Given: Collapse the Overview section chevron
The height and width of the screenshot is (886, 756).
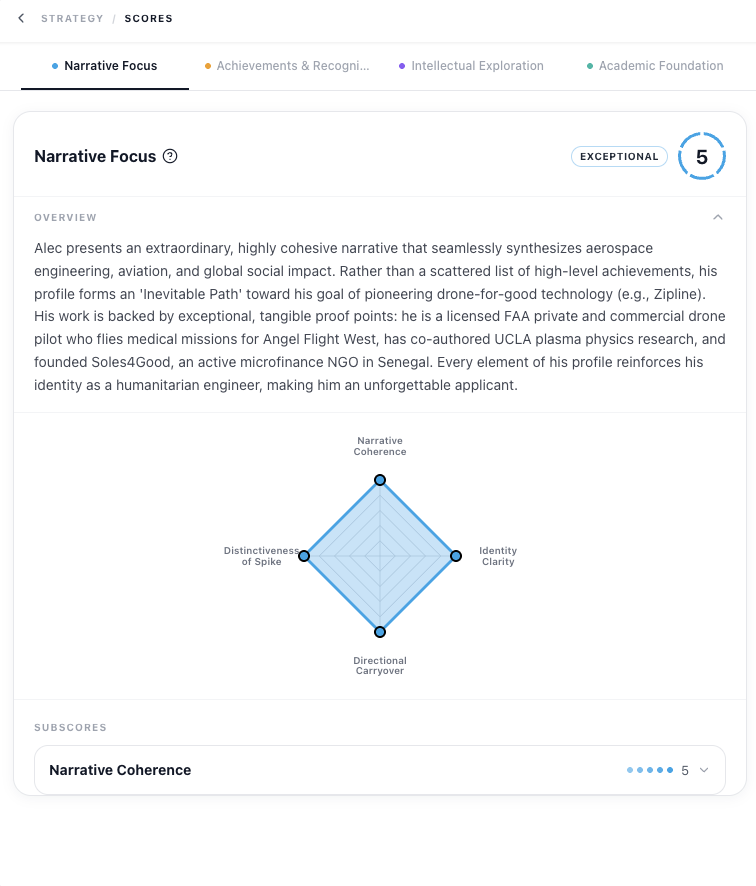Looking at the screenshot, I should coord(718,218).
